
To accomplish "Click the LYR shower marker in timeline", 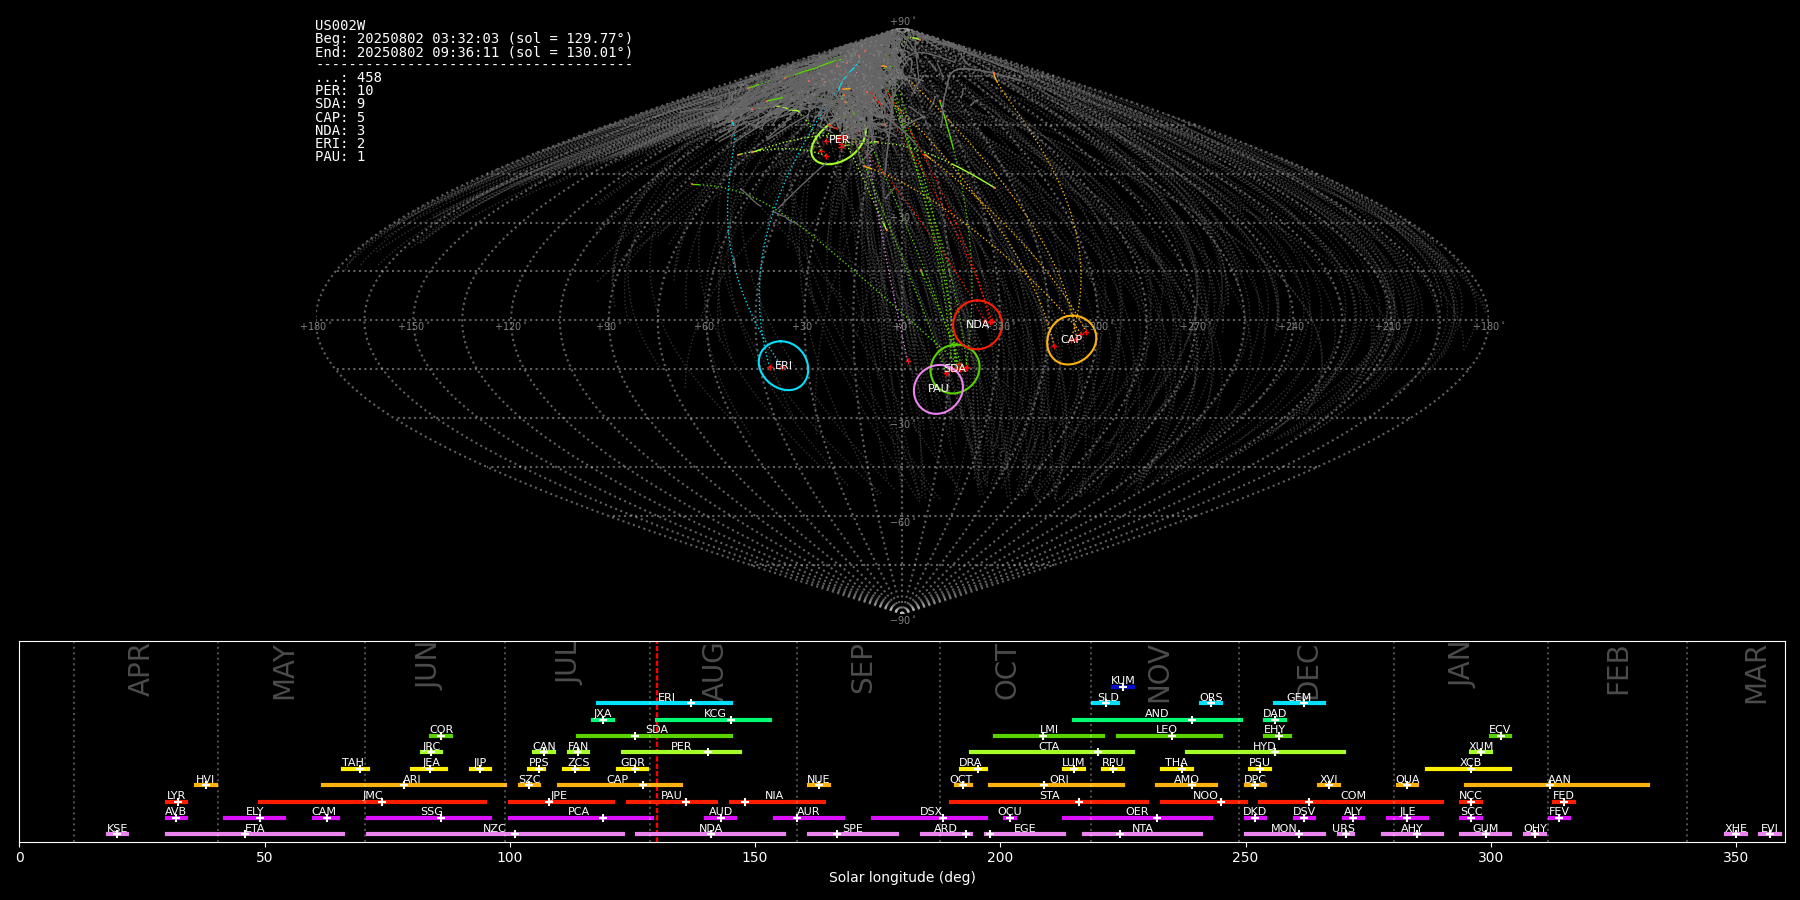I will [x=176, y=802].
